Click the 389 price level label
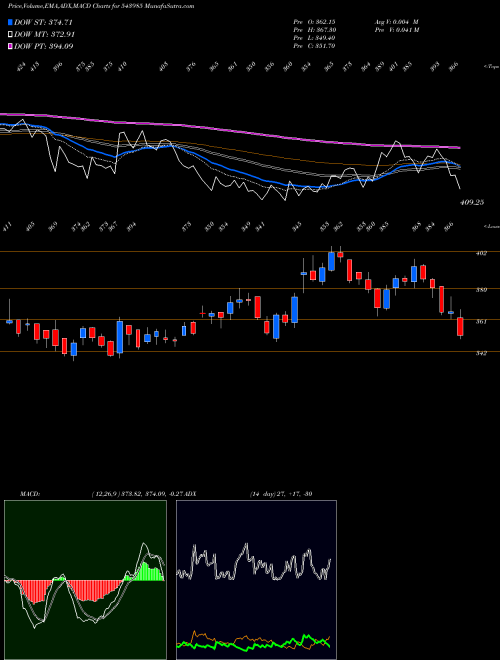 (x=481, y=290)
